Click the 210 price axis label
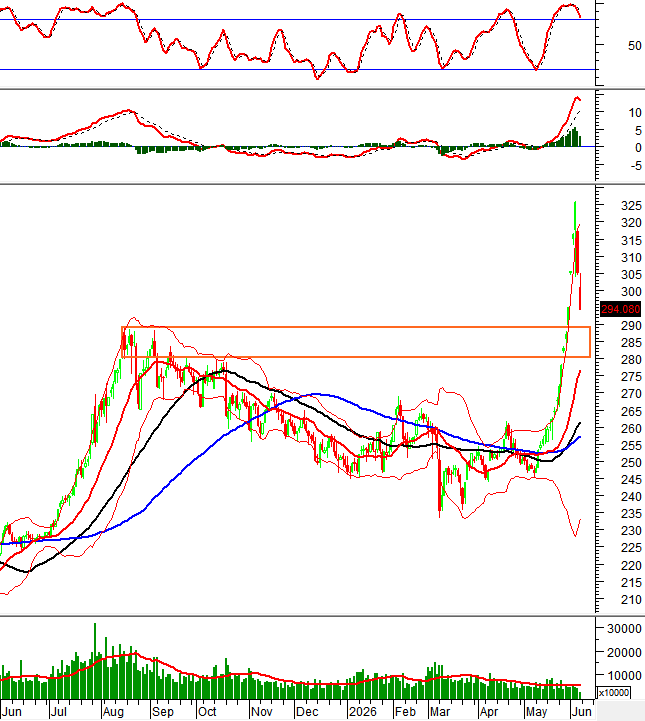 (631, 600)
